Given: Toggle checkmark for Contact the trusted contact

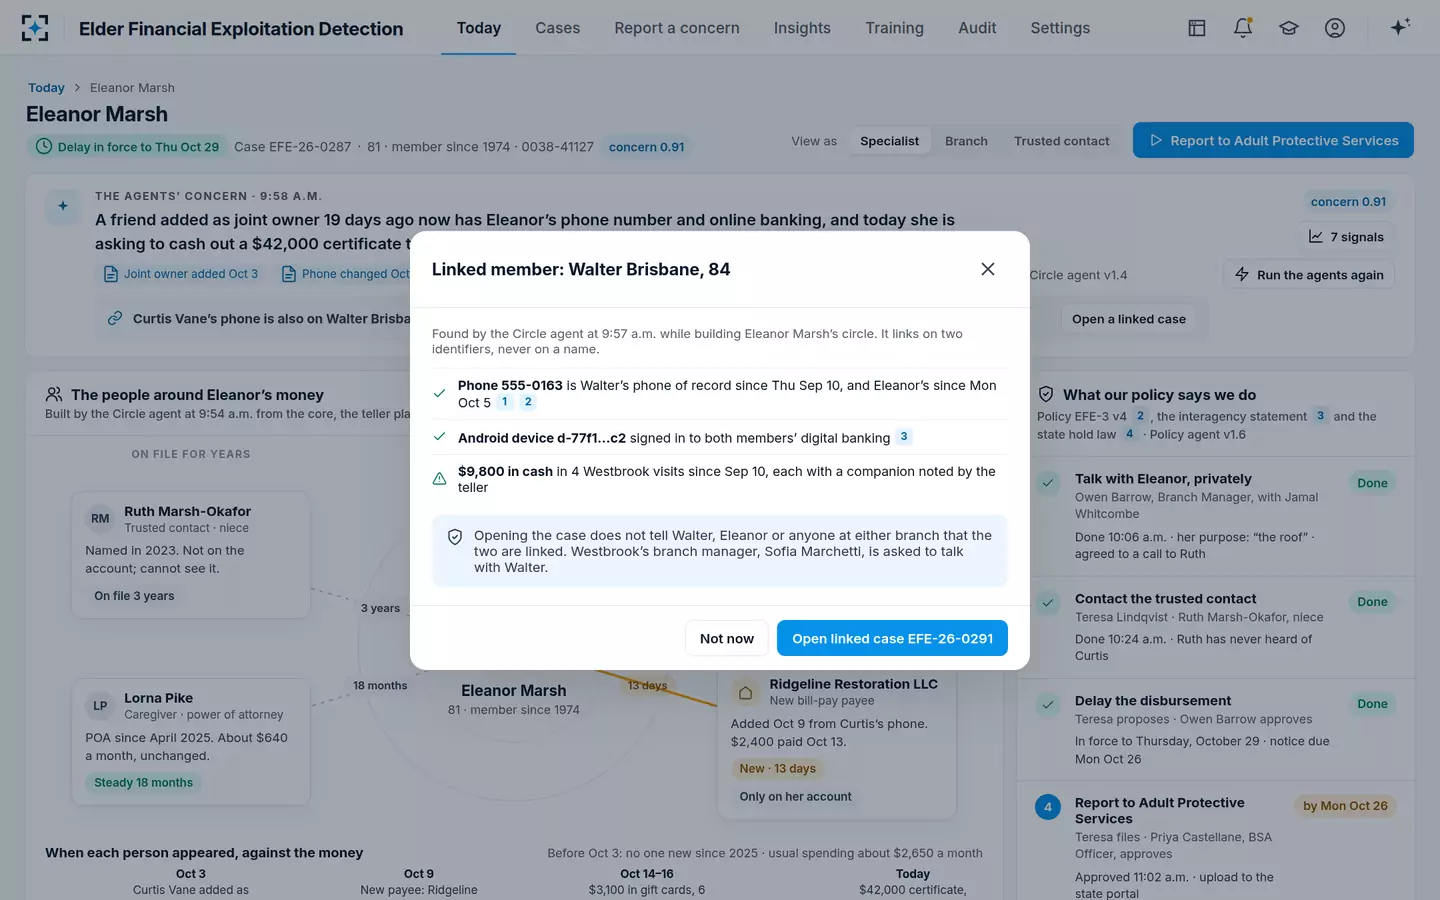Looking at the screenshot, I should point(1048,603).
